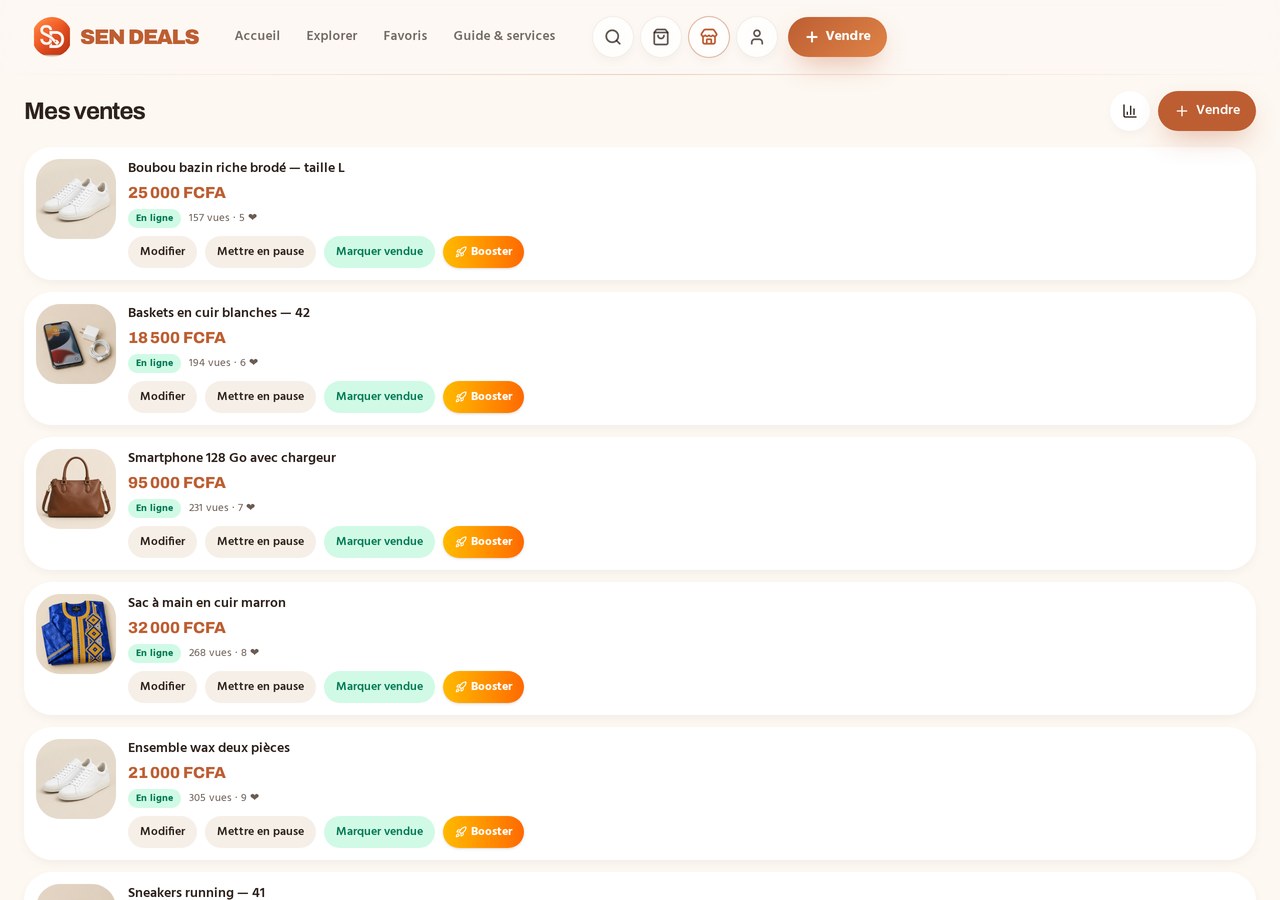The height and width of the screenshot is (900, 1280).
Task: Boost the Boubou bazin riche brodé listing
Action: (x=483, y=252)
